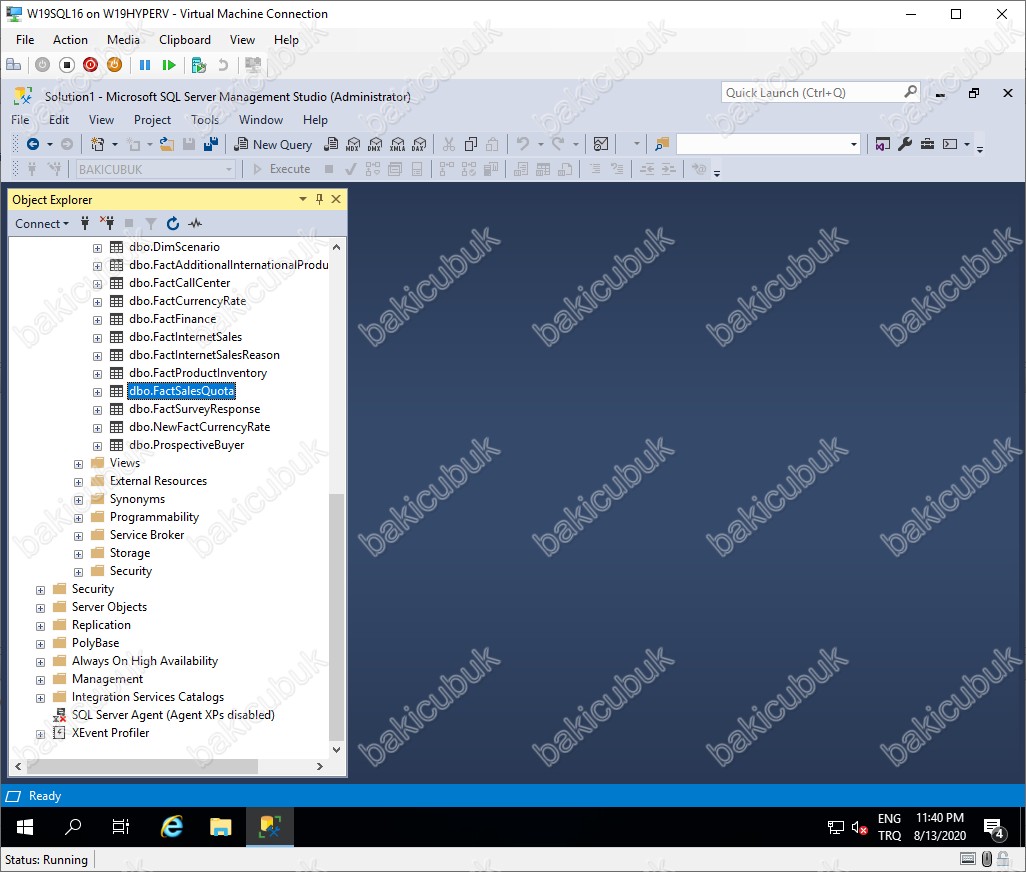
Task: Select the dbo.NewFactCurrencyRate table
Action: tap(200, 427)
